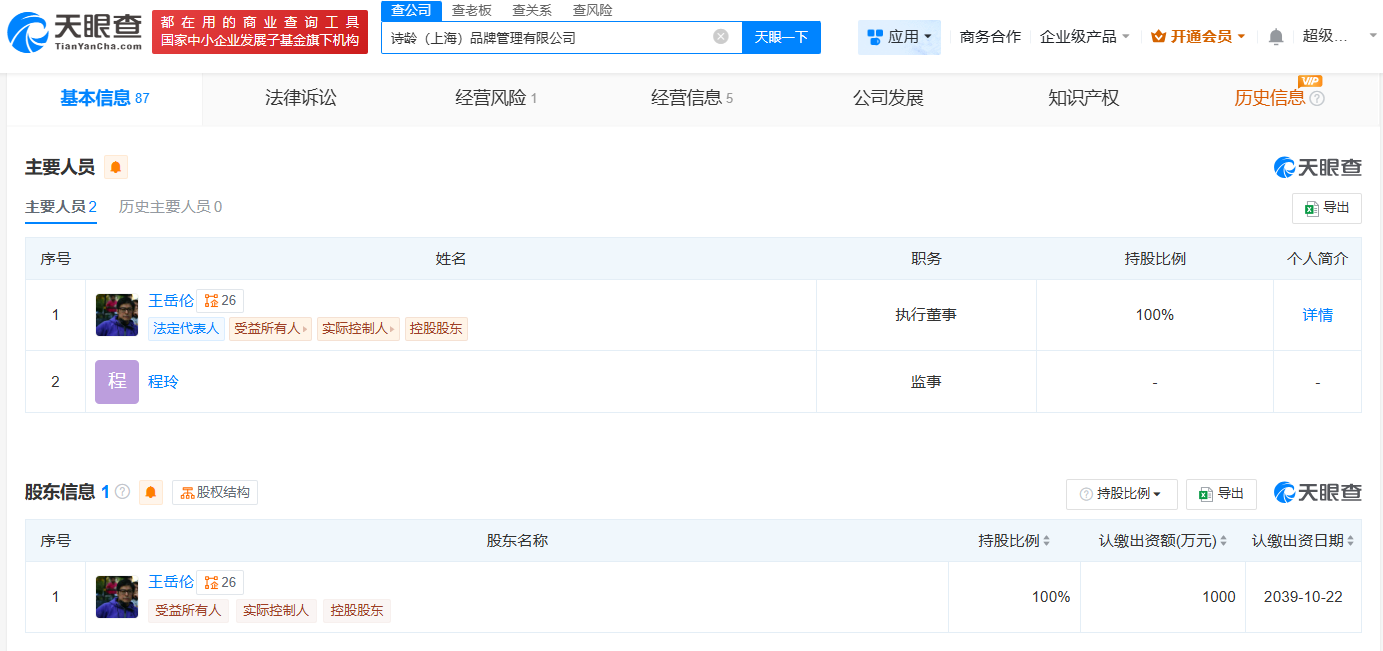Open the 股权结构 chart button
Viewport: 1383px width, 651px height.
click(x=215, y=492)
